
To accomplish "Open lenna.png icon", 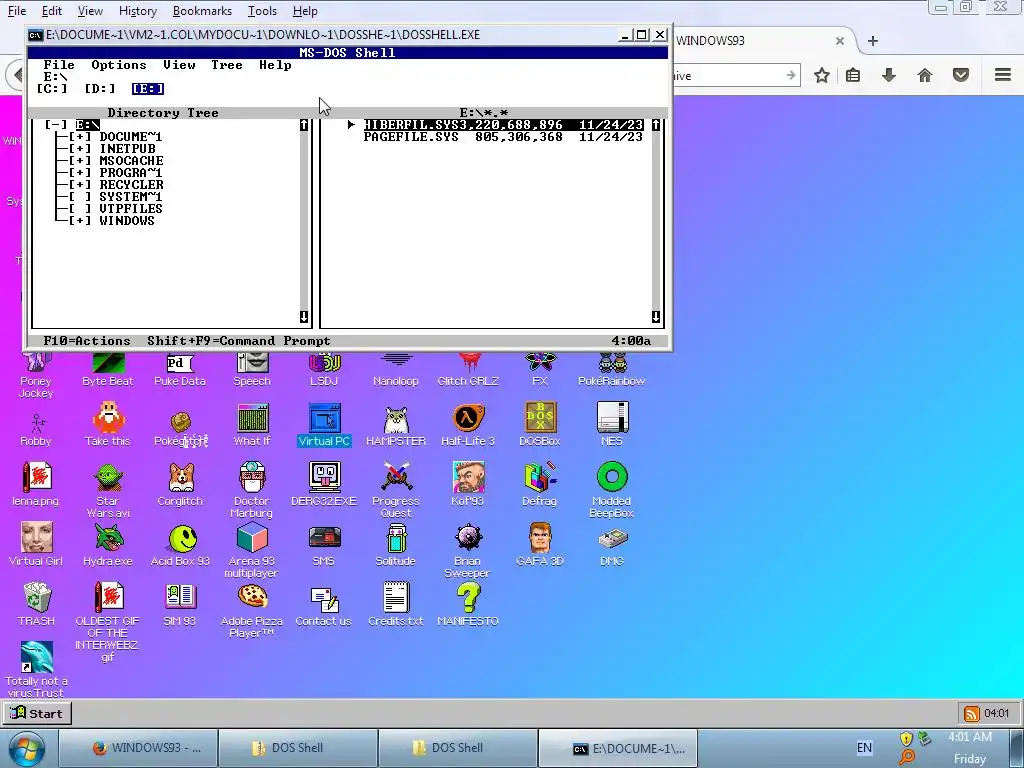I will (x=36, y=485).
